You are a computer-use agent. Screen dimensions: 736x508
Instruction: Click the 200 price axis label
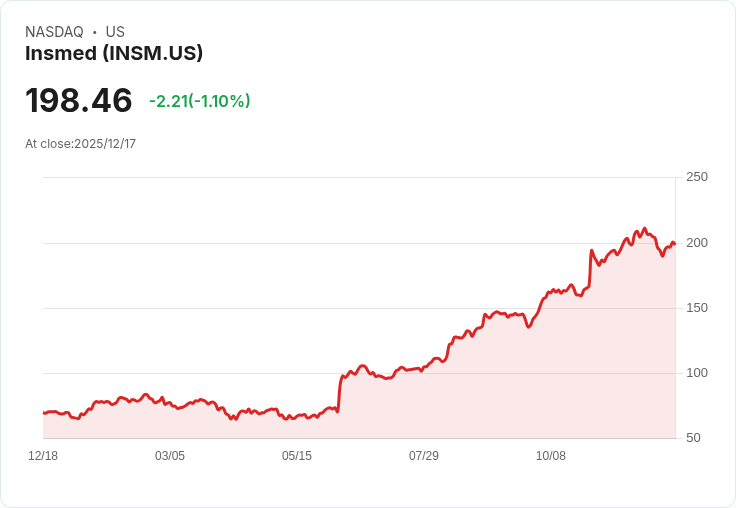[697, 243]
